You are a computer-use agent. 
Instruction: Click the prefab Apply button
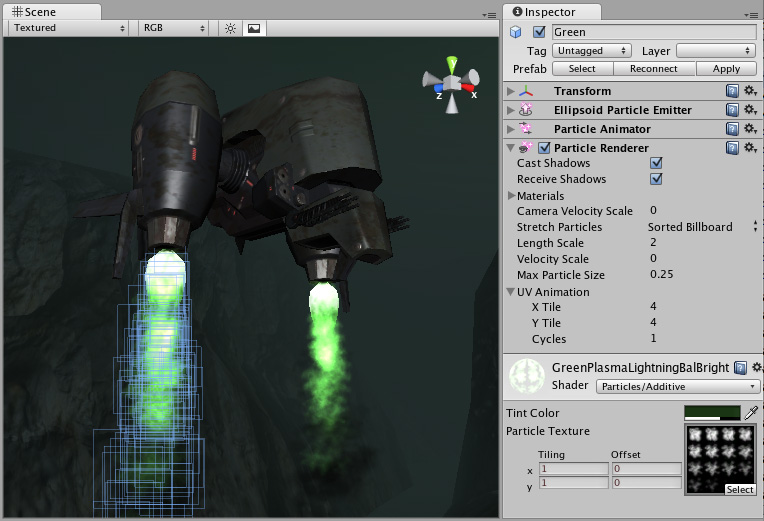(726, 69)
